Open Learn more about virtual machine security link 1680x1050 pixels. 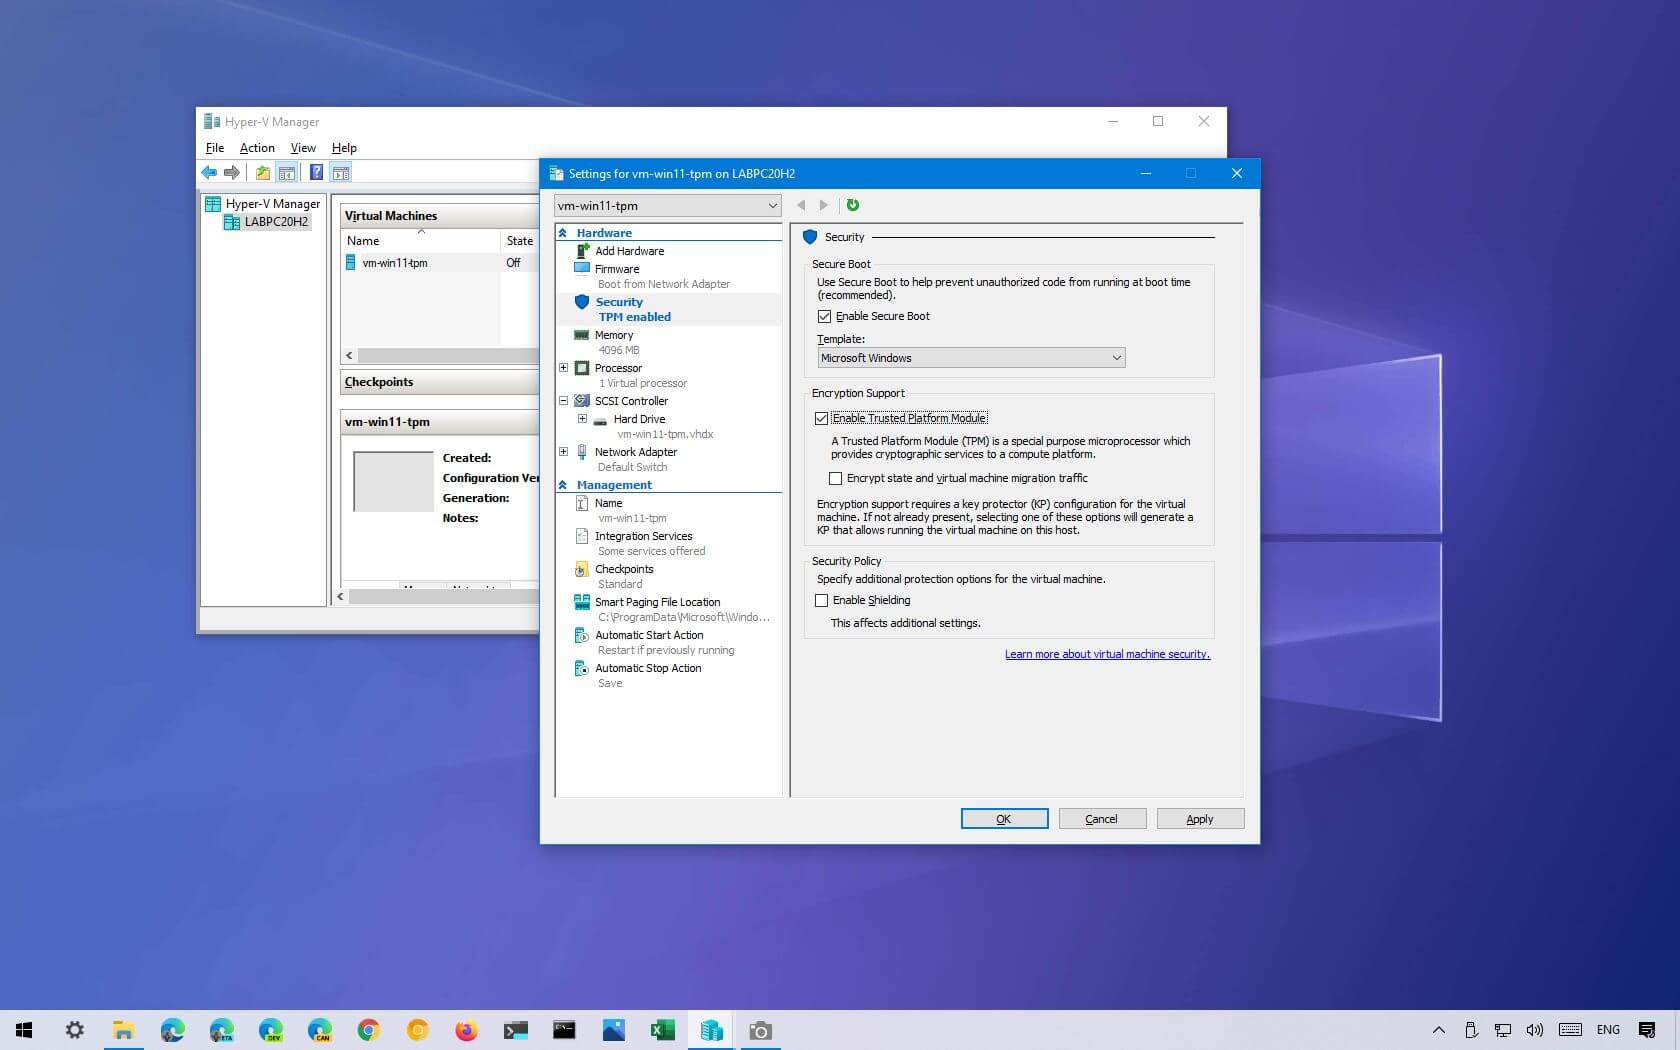tap(1107, 654)
